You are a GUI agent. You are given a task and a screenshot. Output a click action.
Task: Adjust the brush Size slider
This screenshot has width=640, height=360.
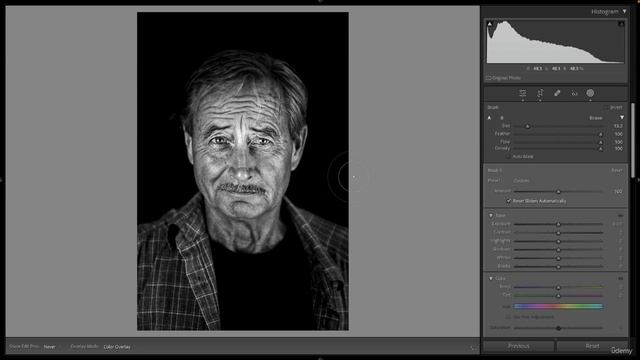tap(527, 126)
